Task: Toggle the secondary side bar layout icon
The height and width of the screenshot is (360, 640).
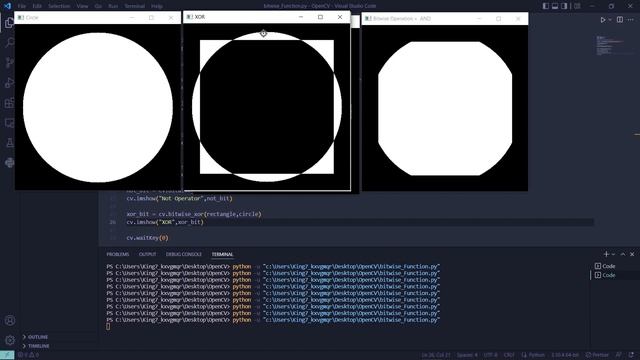Action: coord(564,6)
